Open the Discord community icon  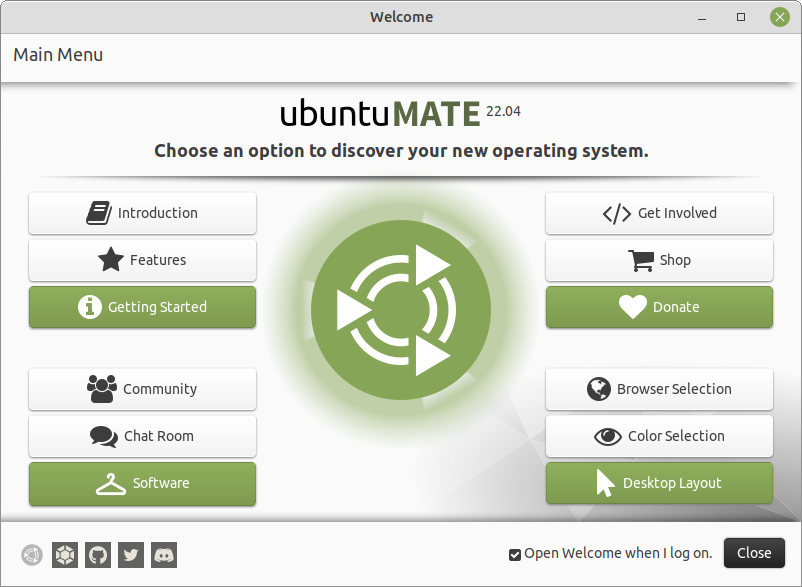[x=163, y=554]
